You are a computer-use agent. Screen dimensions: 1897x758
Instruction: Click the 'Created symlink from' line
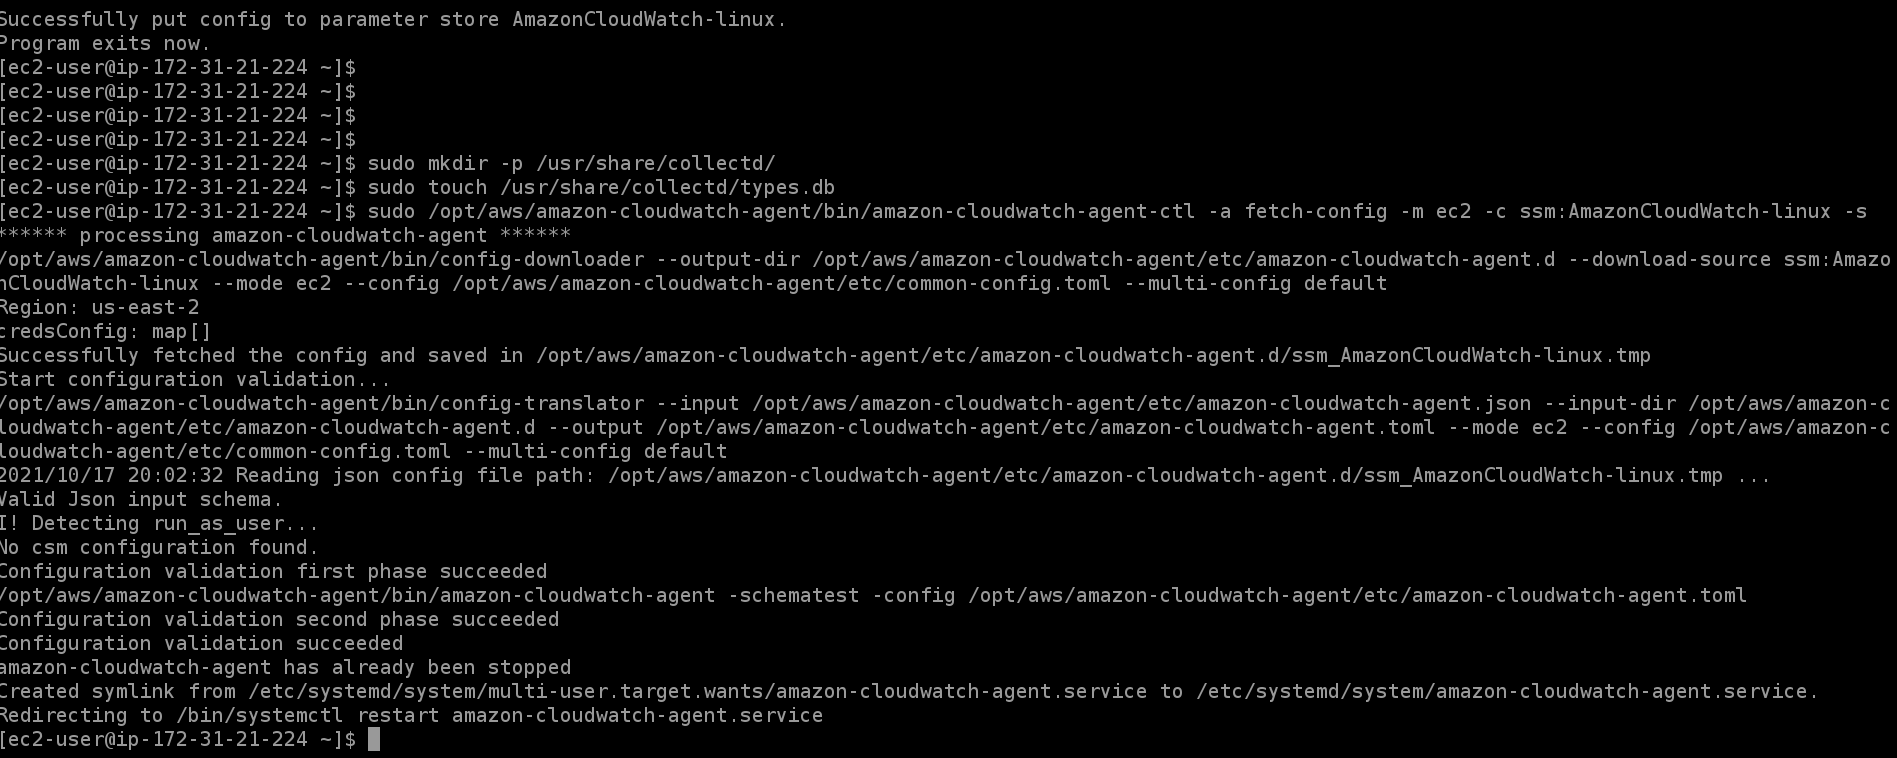[x=909, y=691]
